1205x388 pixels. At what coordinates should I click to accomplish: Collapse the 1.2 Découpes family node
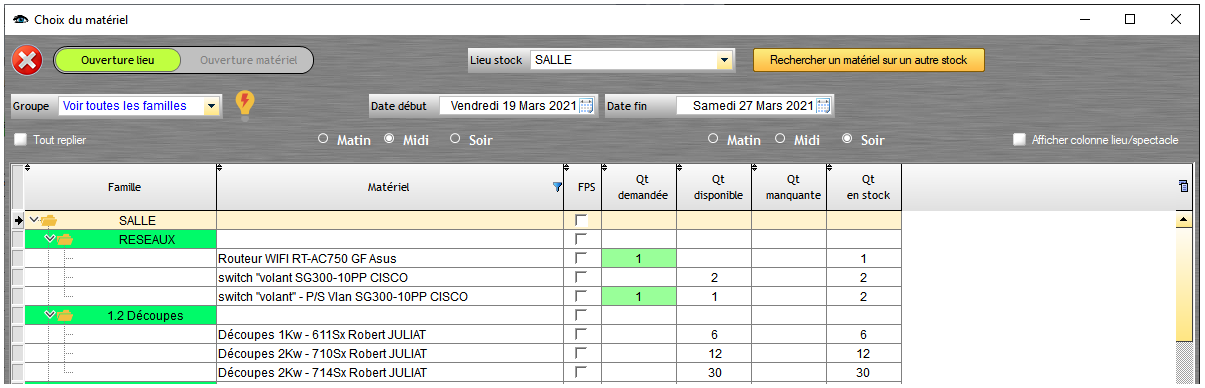coord(50,316)
